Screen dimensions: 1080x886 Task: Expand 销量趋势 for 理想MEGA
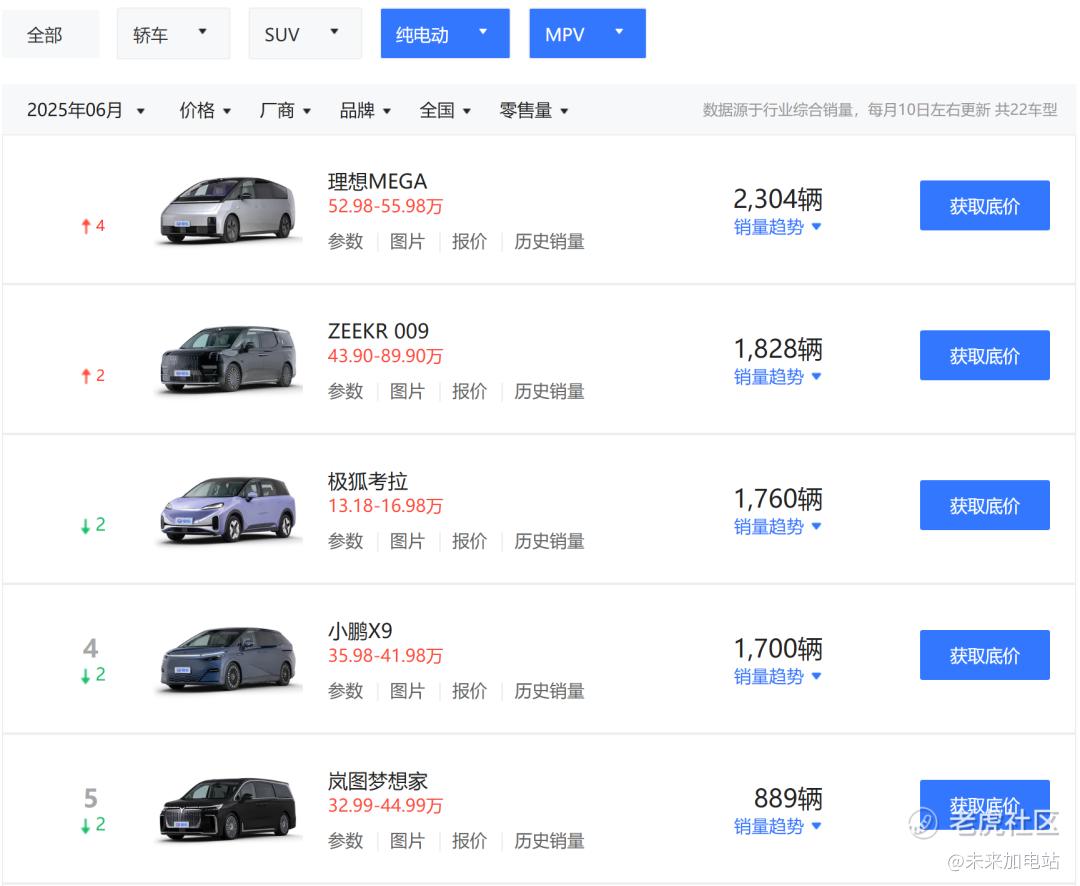[x=777, y=227]
